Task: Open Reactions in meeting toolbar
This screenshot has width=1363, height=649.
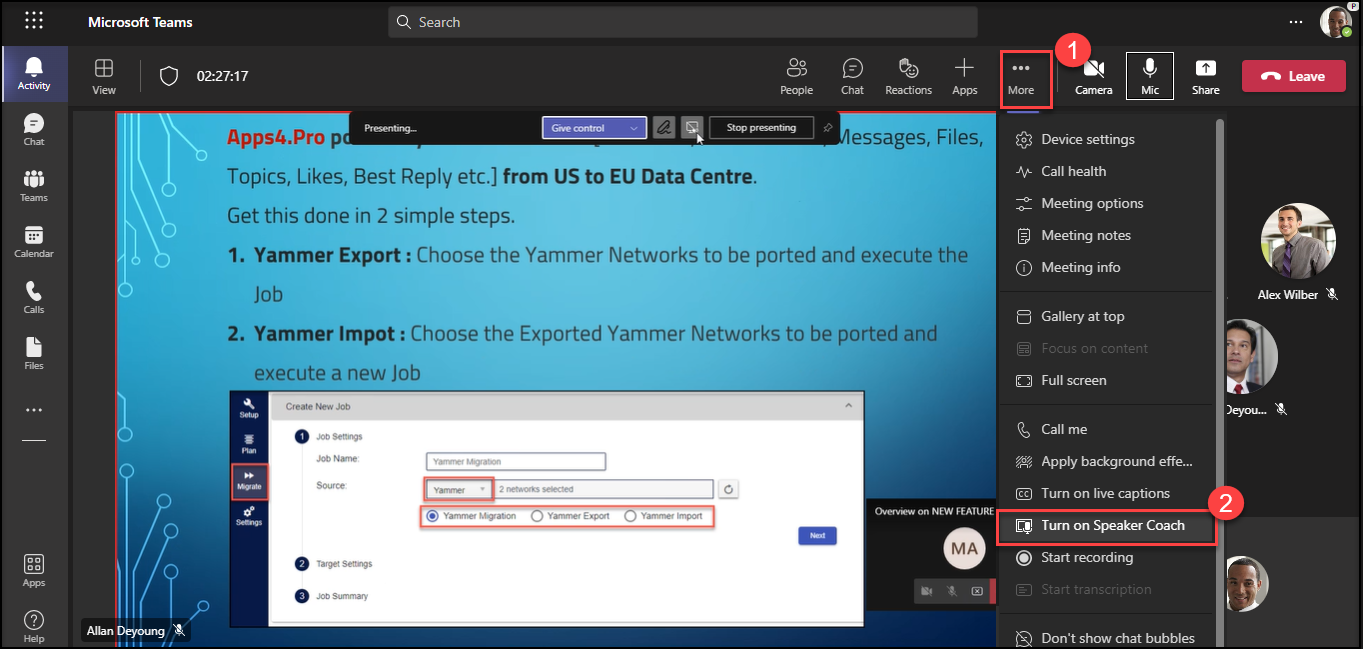Action: (908, 76)
